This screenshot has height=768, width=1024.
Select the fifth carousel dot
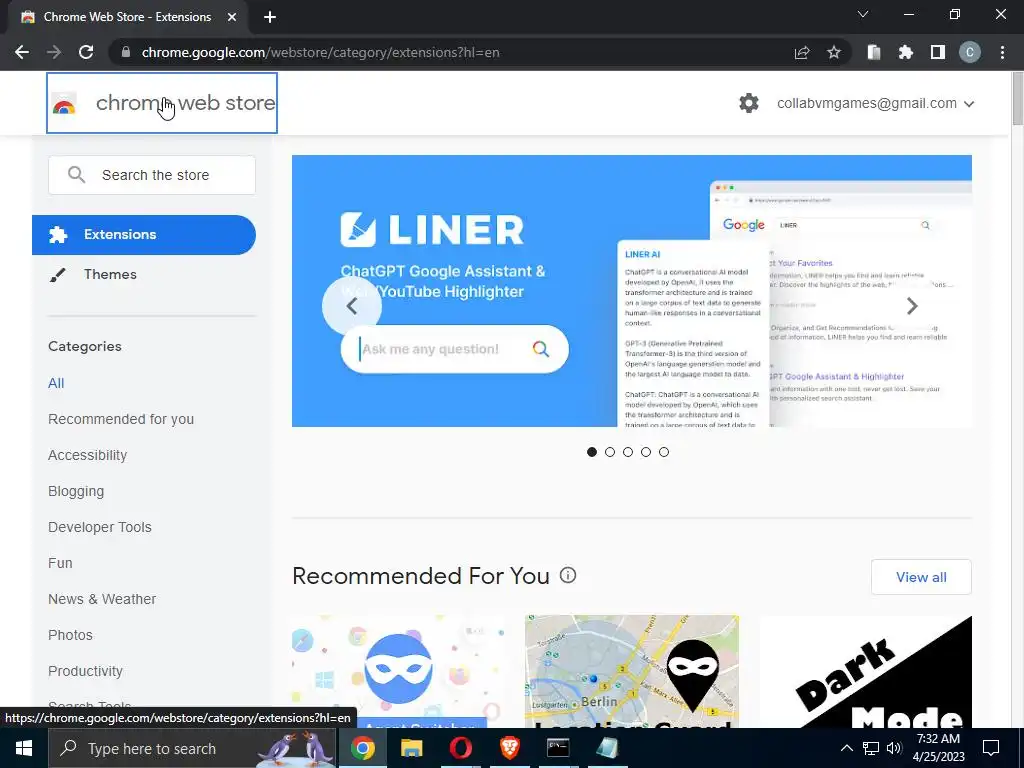coord(664,452)
